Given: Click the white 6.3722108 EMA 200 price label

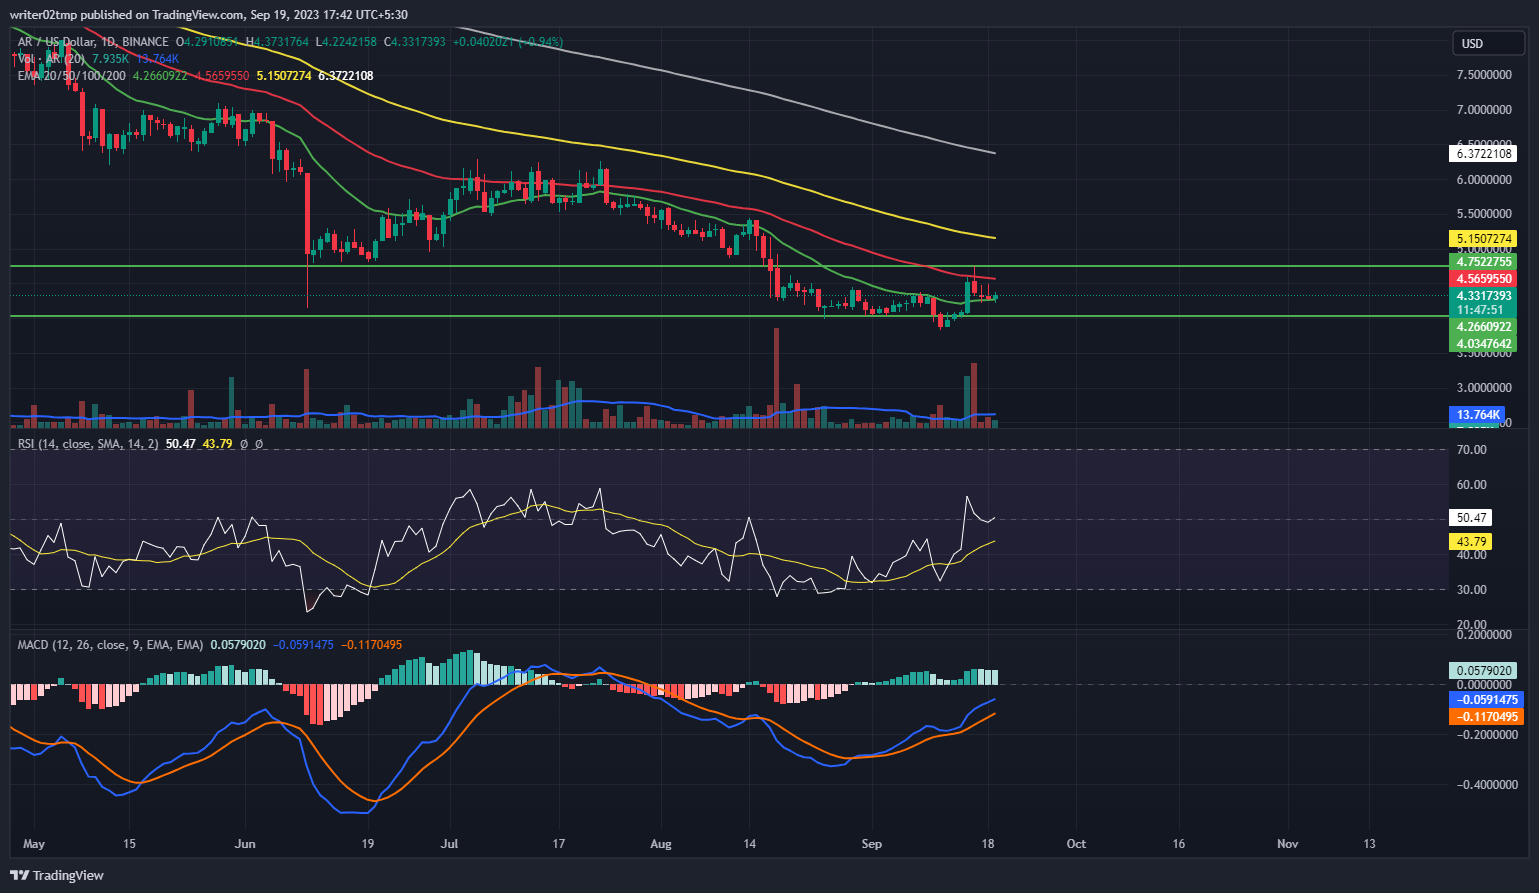Looking at the screenshot, I should pos(1484,153).
